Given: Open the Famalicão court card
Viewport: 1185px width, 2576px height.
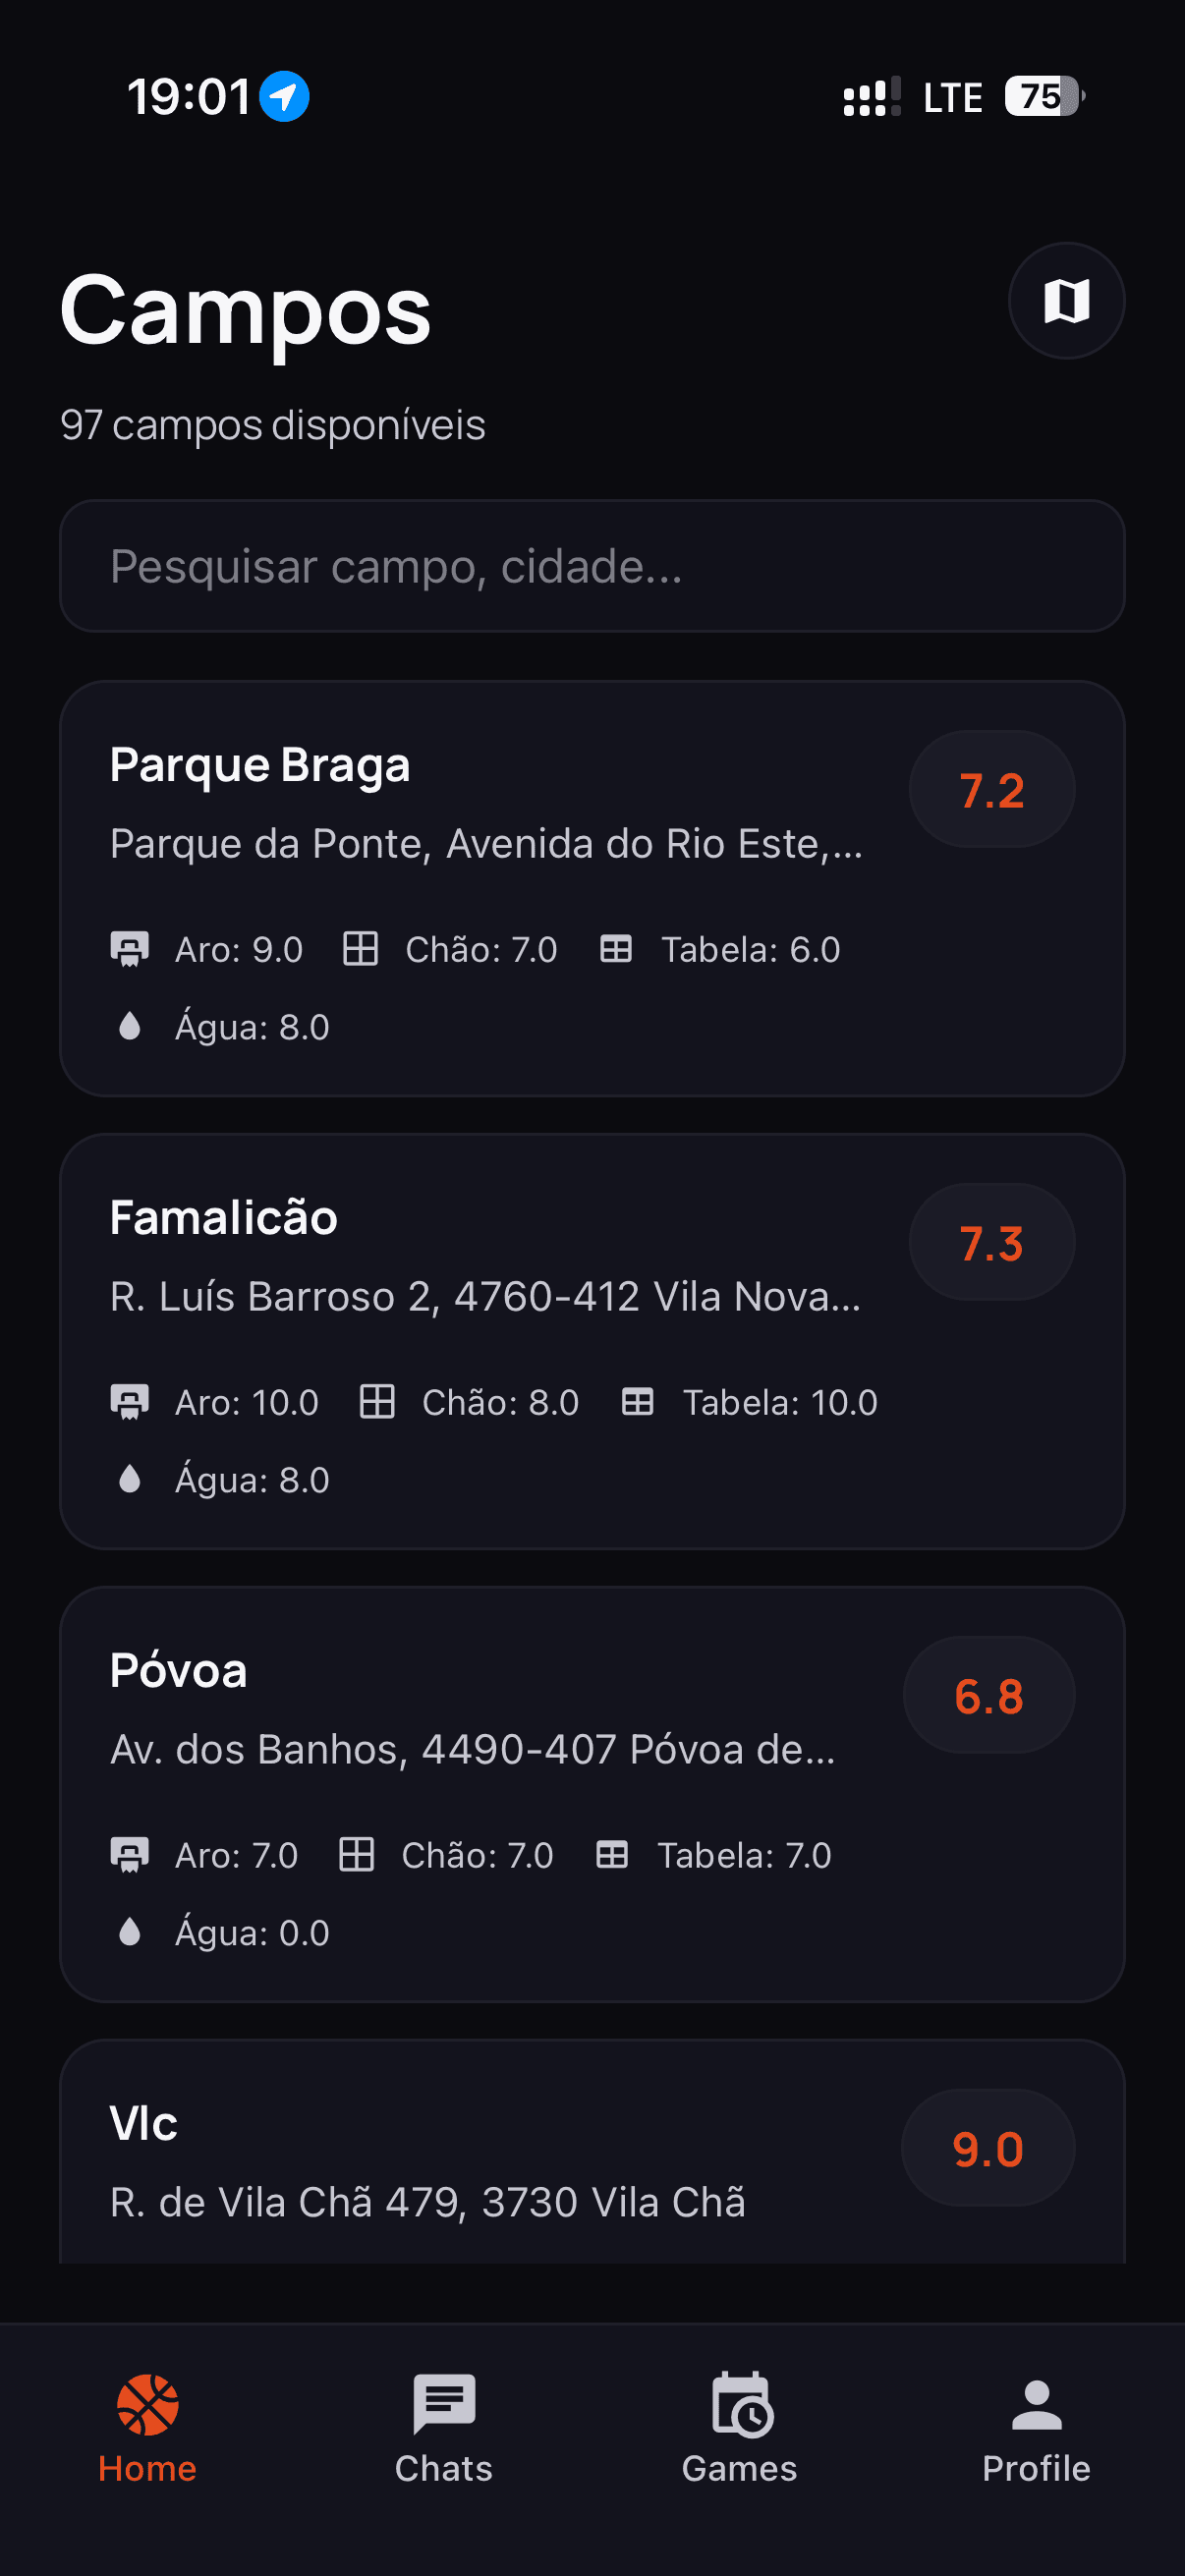Looking at the screenshot, I should (x=500, y=1340).
